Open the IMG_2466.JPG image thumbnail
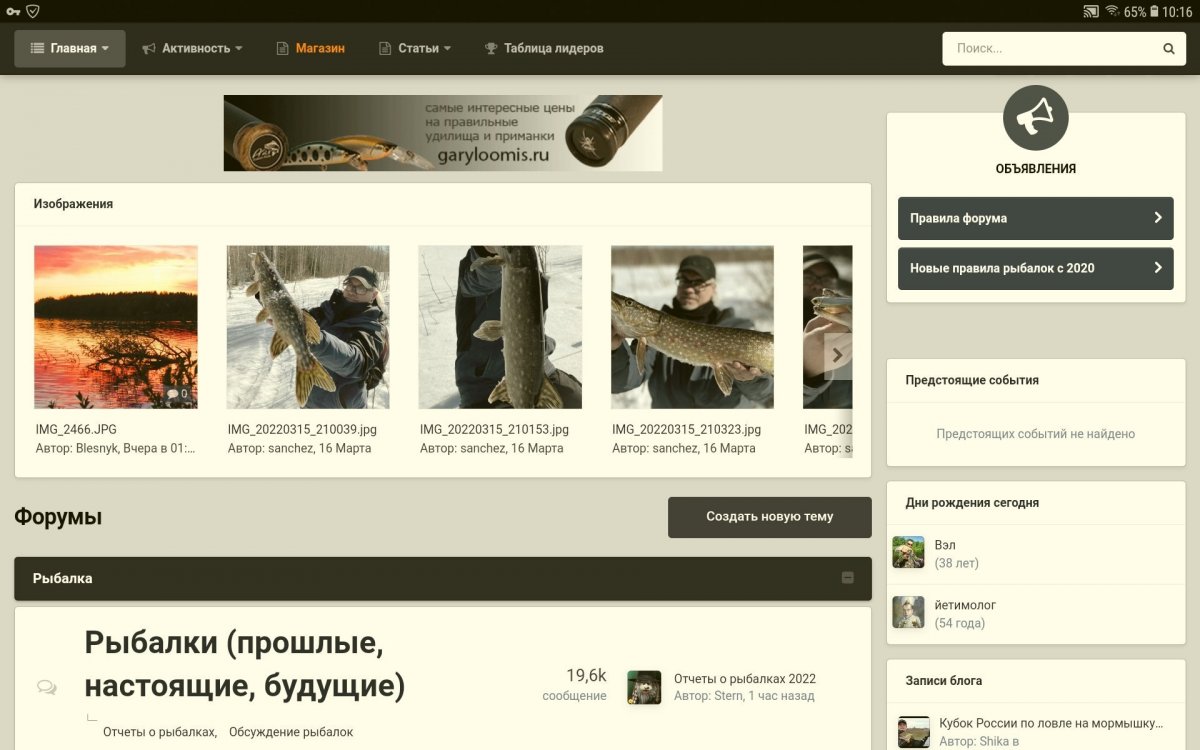The image size is (1200, 750). (115, 325)
